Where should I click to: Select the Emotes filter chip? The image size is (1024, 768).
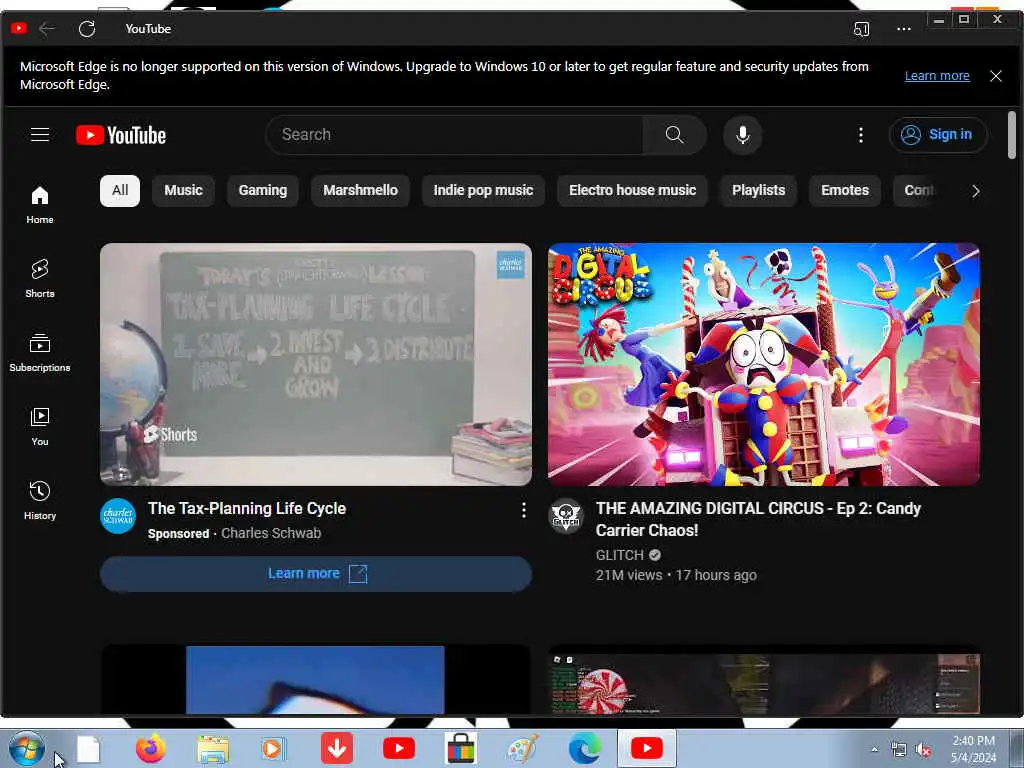click(845, 191)
